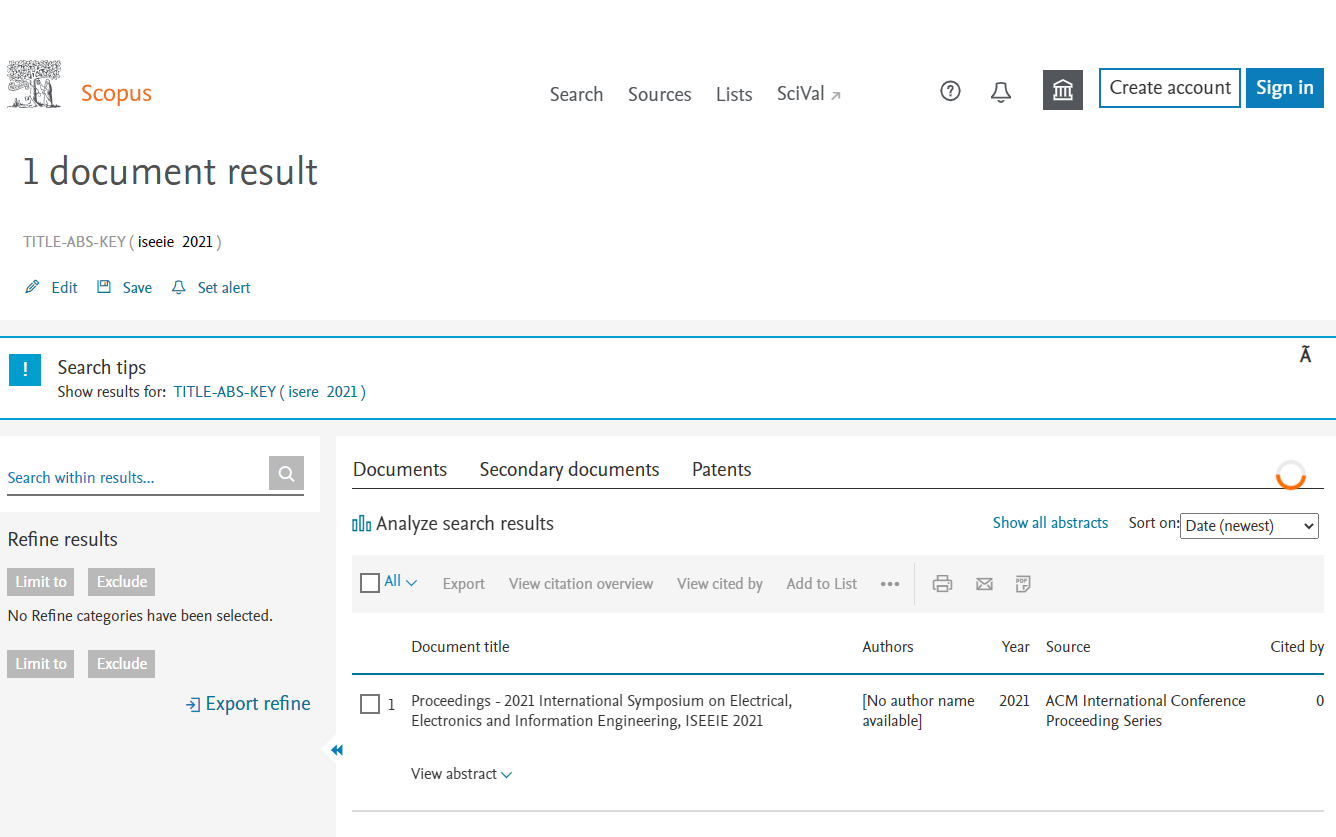1336x837 pixels.
Task: Click the Sign in button
Action: pyautogui.click(x=1284, y=88)
